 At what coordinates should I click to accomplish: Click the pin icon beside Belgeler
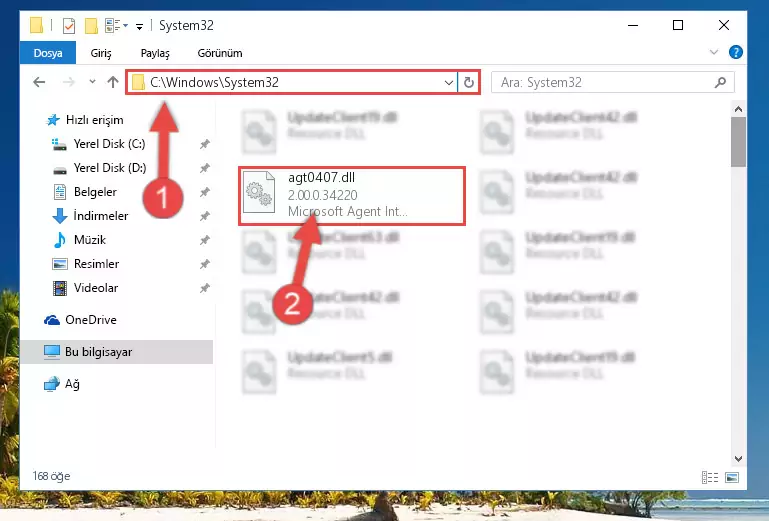click(x=205, y=192)
